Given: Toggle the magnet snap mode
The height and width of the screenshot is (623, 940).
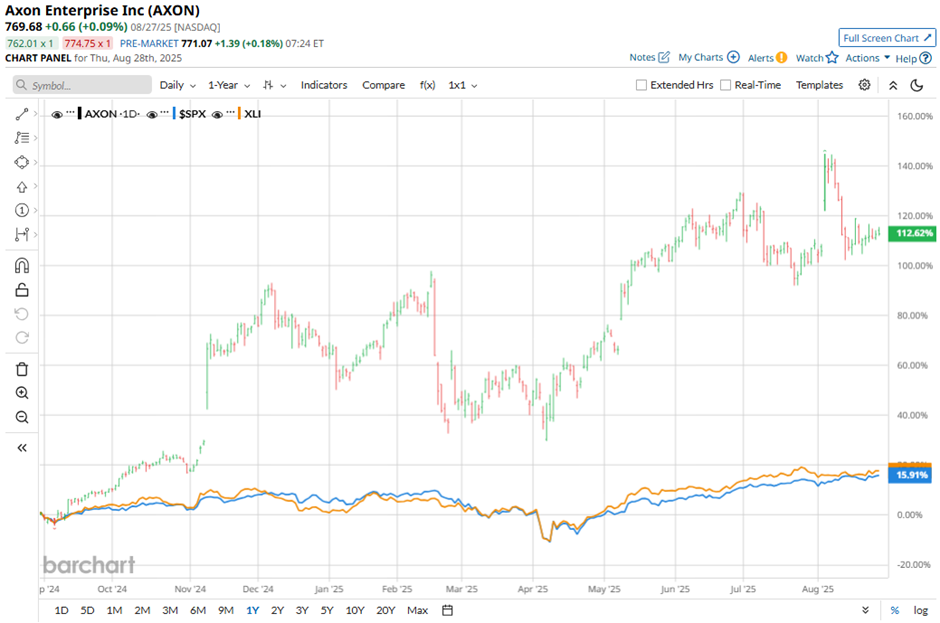Looking at the screenshot, I should coord(22,266).
